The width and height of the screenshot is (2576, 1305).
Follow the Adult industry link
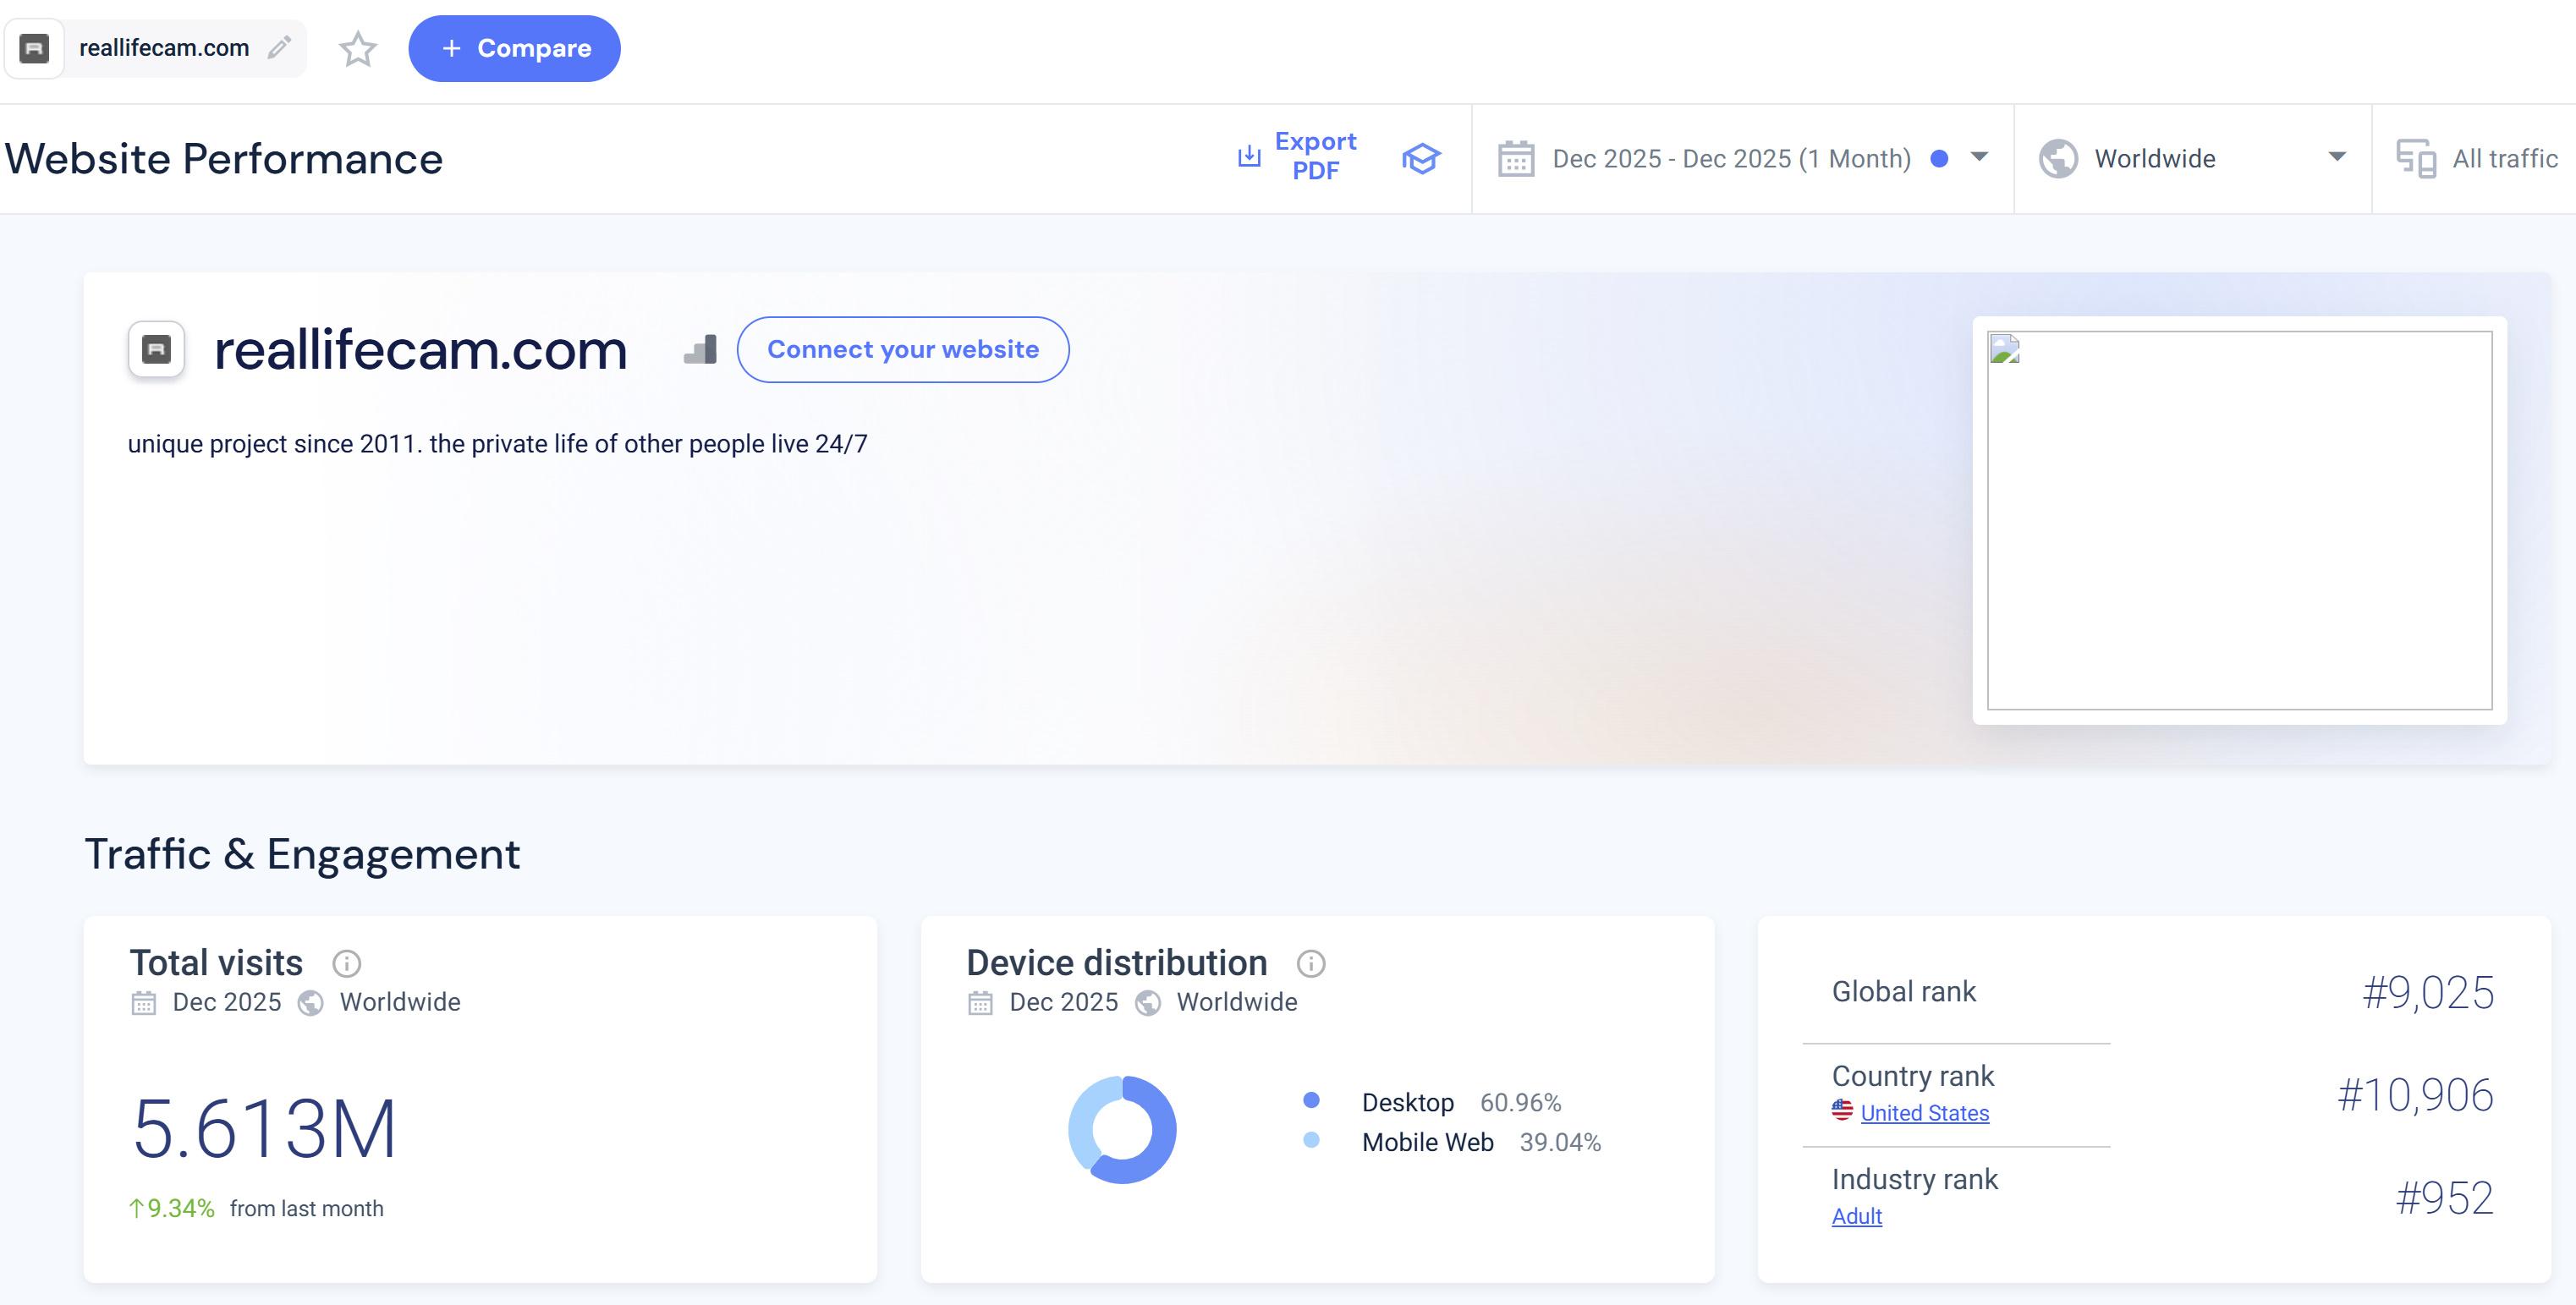click(1856, 1216)
